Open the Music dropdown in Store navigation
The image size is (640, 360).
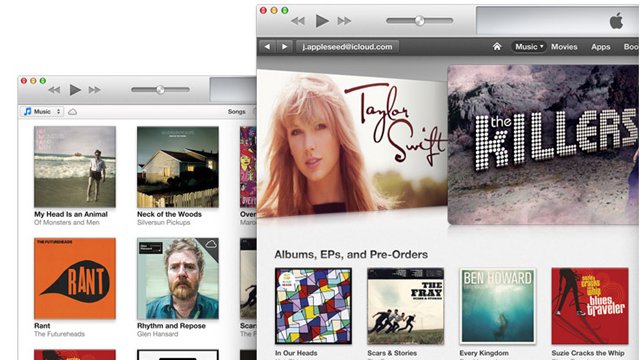529,47
